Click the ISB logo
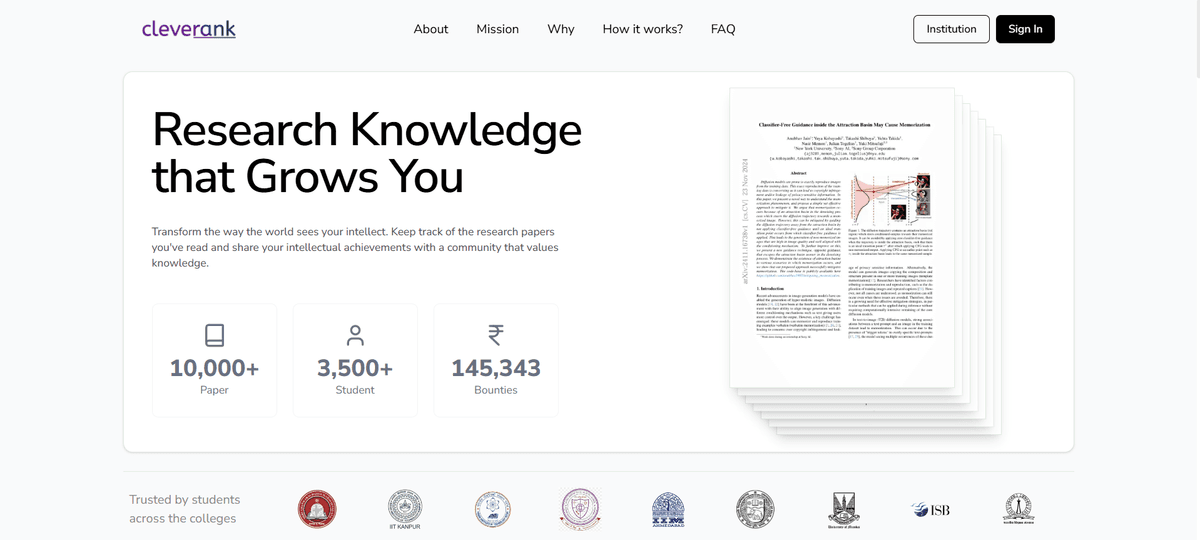 [930, 510]
